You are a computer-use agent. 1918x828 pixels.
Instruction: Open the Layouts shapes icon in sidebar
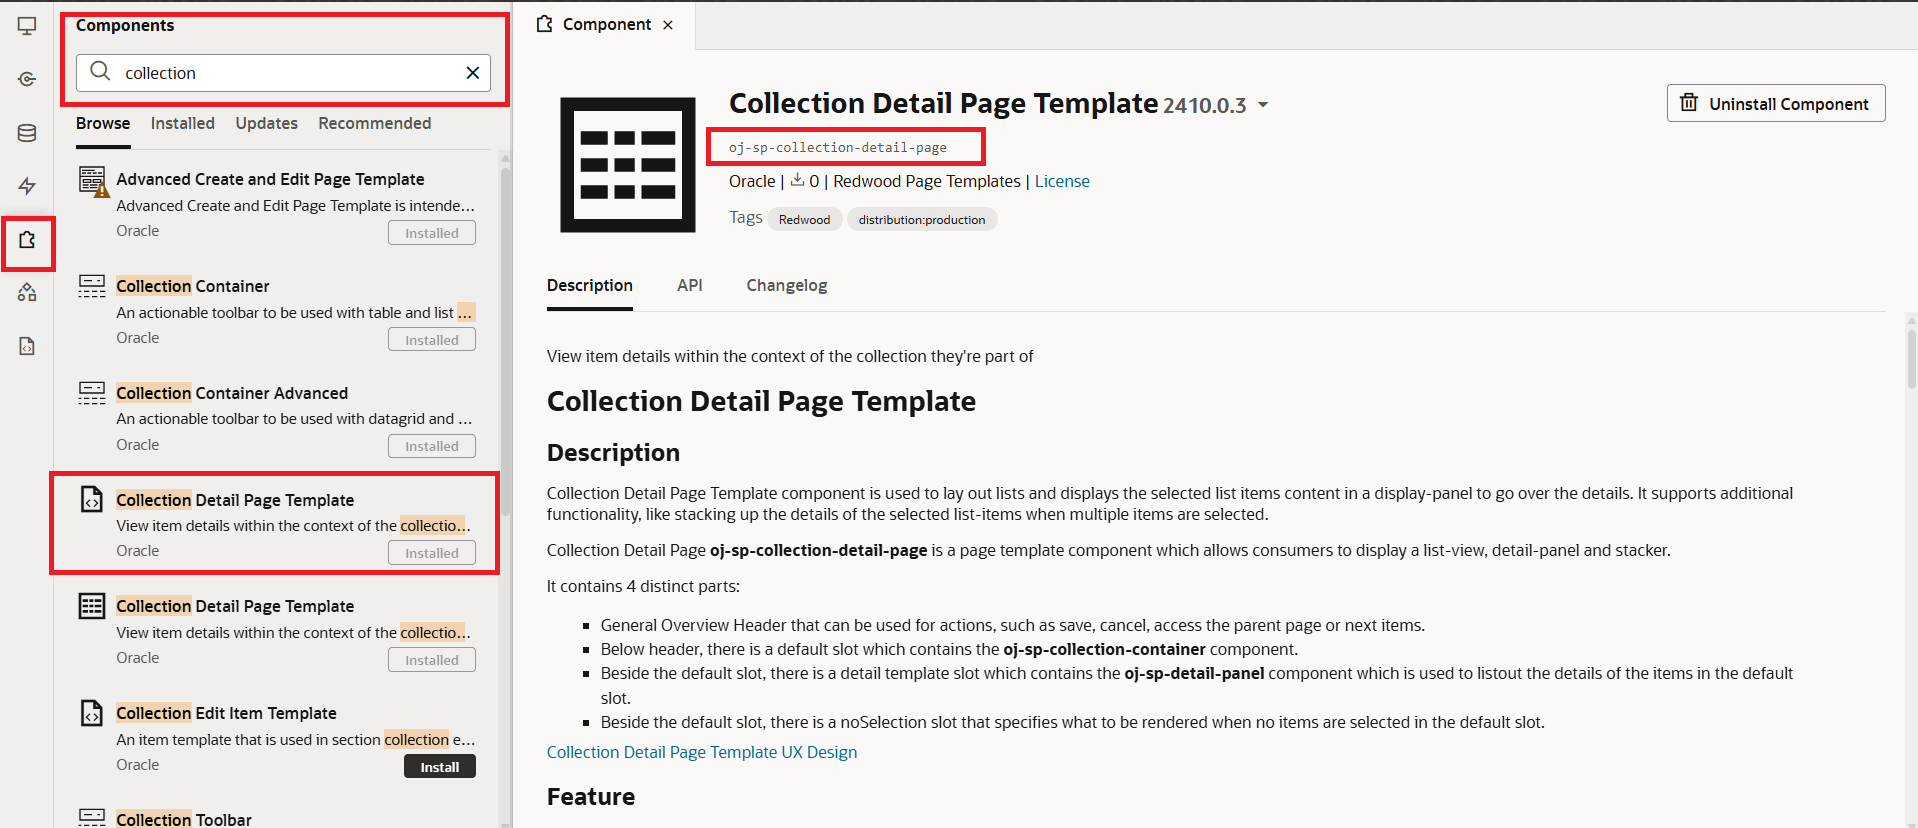click(x=27, y=292)
